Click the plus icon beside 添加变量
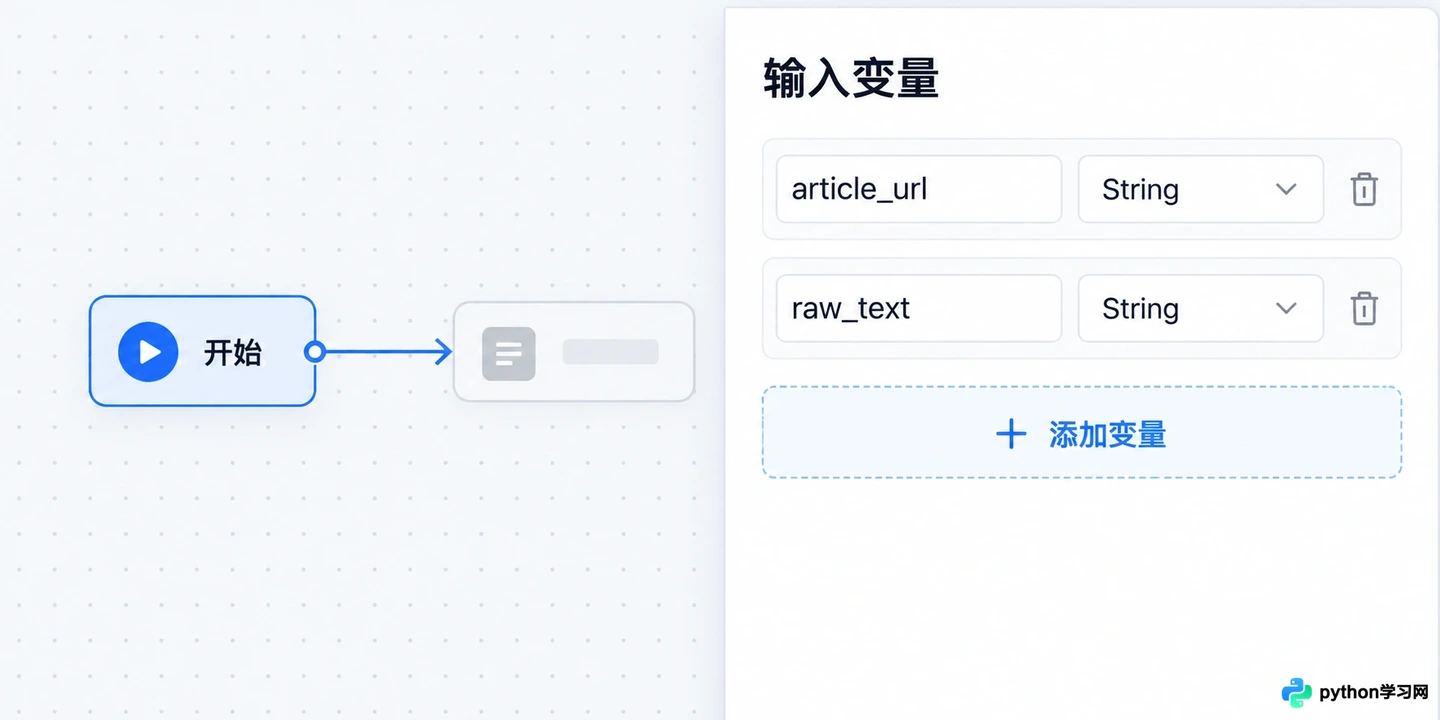The width and height of the screenshot is (1440, 720). tap(1011, 434)
